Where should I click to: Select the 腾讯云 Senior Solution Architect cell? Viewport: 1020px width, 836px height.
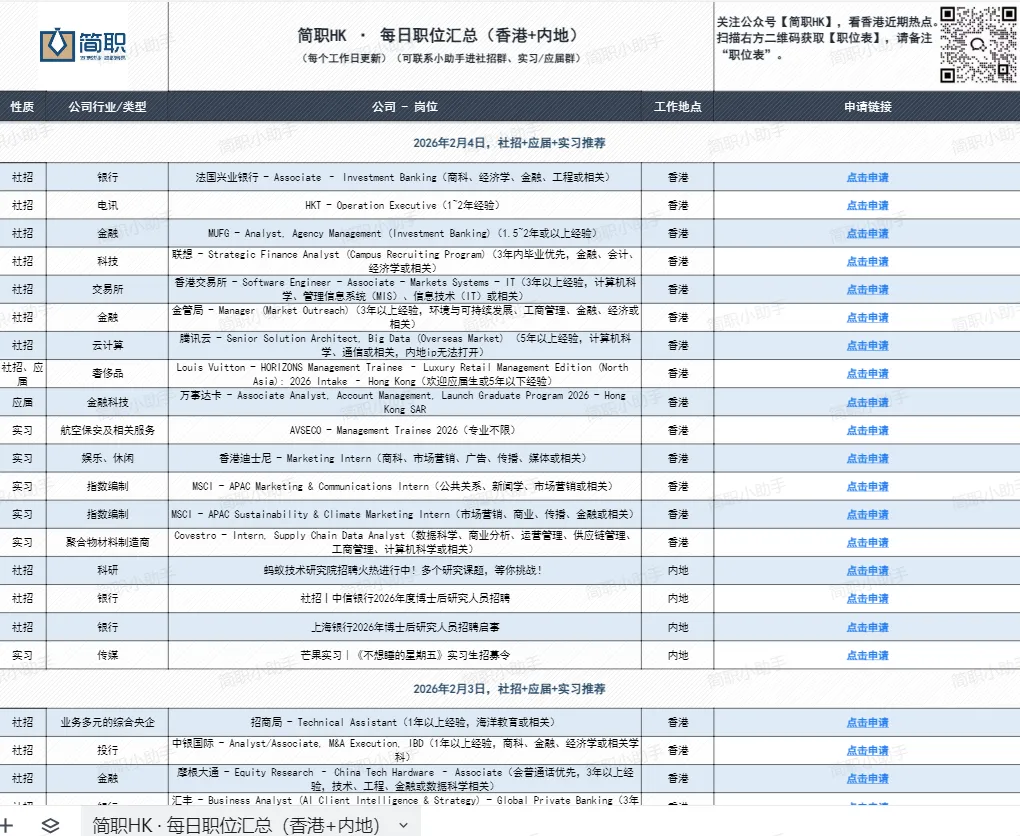point(405,345)
